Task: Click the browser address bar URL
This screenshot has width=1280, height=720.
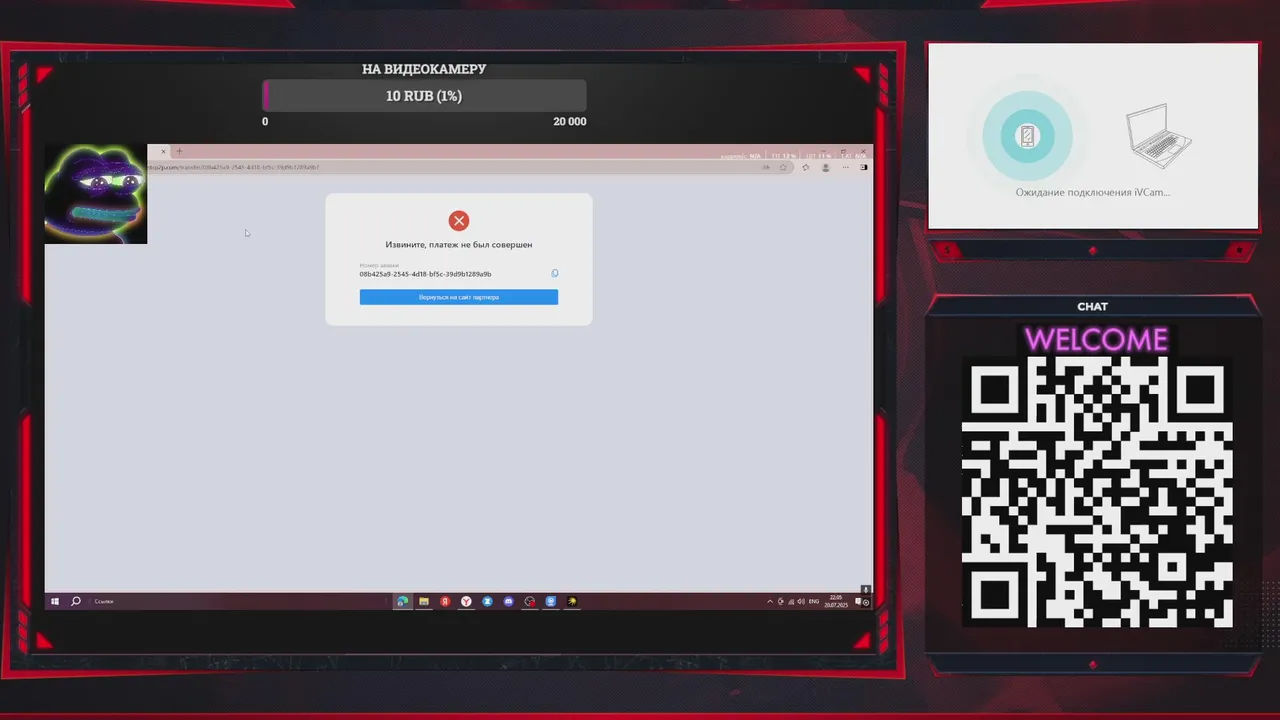Action: 234,167
